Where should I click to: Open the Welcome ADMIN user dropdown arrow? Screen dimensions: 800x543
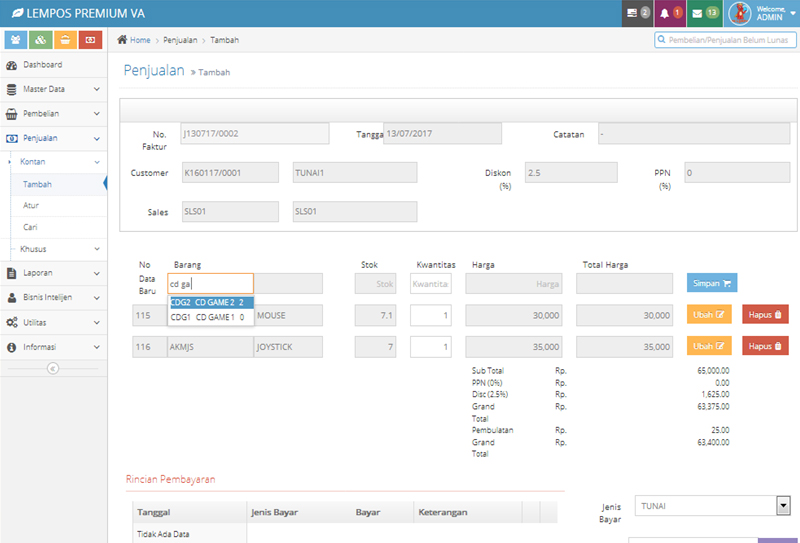point(793,14)
